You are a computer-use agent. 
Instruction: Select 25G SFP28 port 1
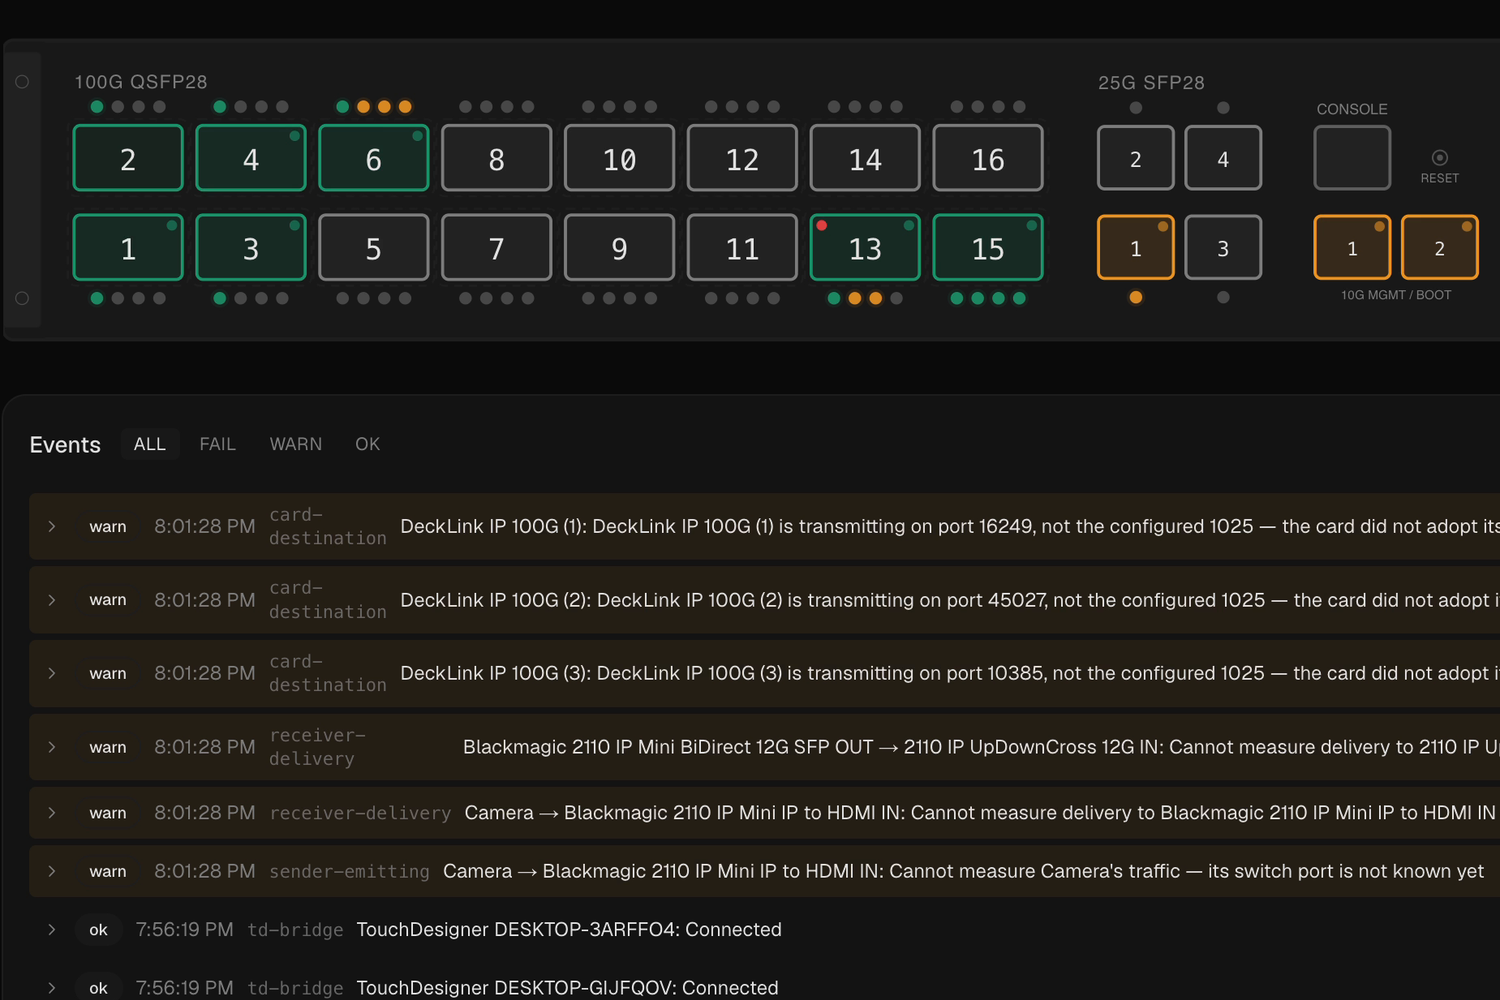click(x=1136, y=247)
